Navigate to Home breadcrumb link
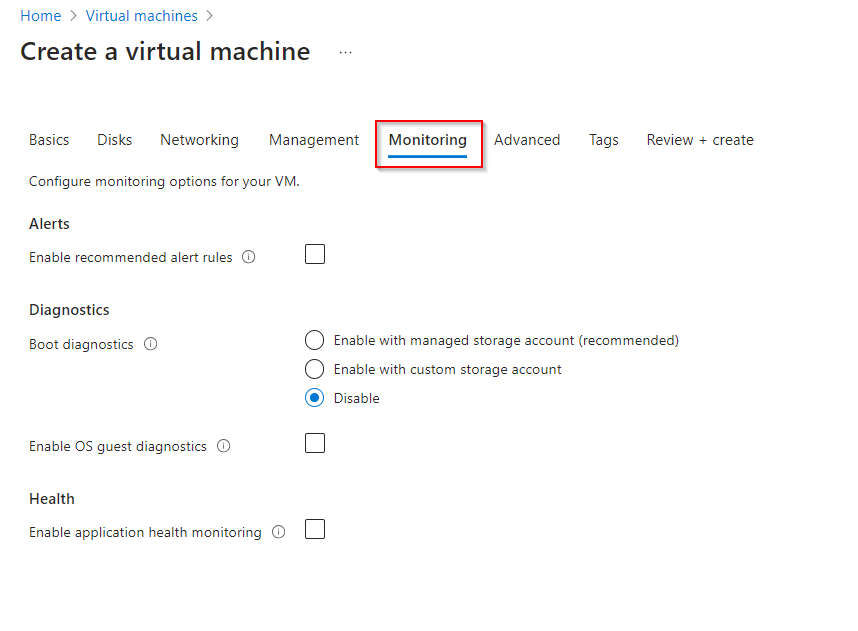The width and height of the screenshot is (858, 631). pos(40,16)
